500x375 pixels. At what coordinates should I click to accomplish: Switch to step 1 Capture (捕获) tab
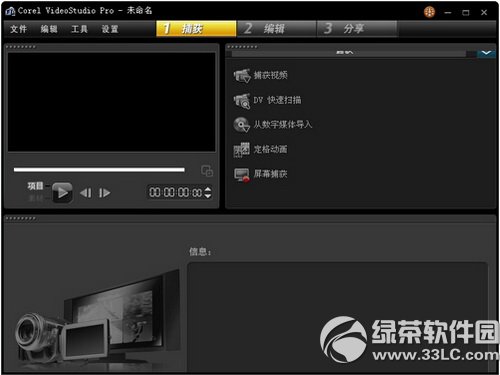pyautogui.click(x=196, y=29)
